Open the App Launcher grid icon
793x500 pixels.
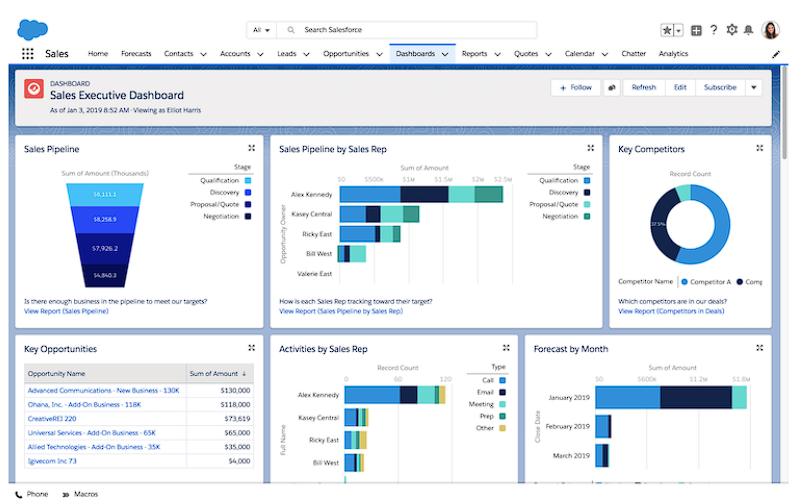tap(27, 54)
